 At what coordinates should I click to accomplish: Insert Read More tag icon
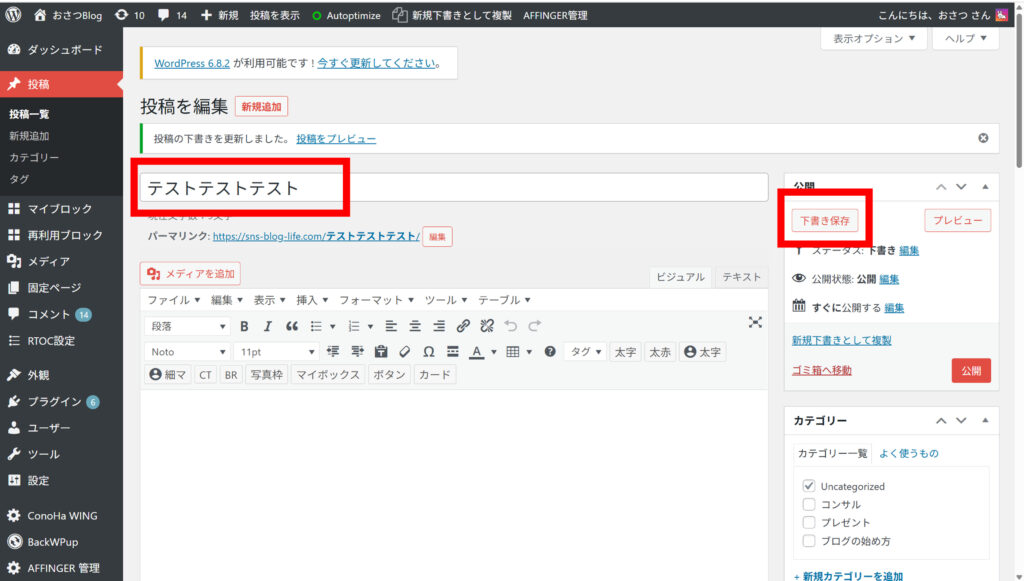pyautogui.click(x=453, y=352)
